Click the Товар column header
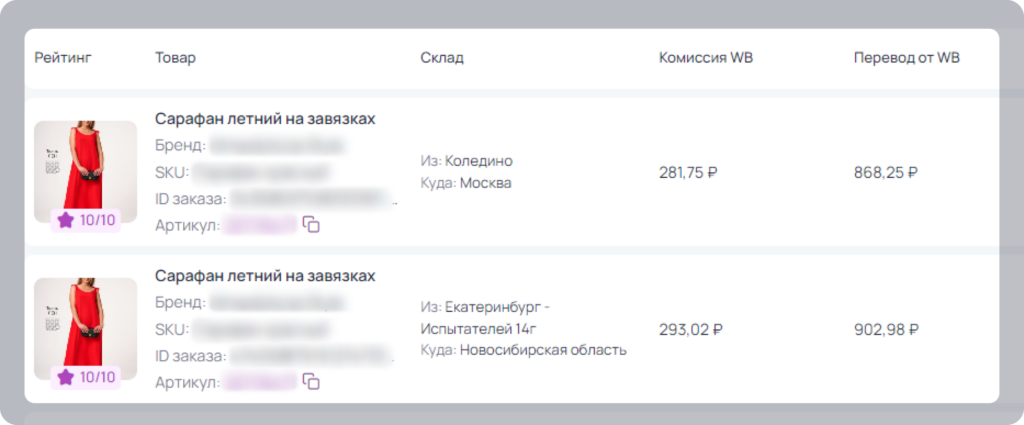Viewport: 1024px width, 425px height. point(175,58)
